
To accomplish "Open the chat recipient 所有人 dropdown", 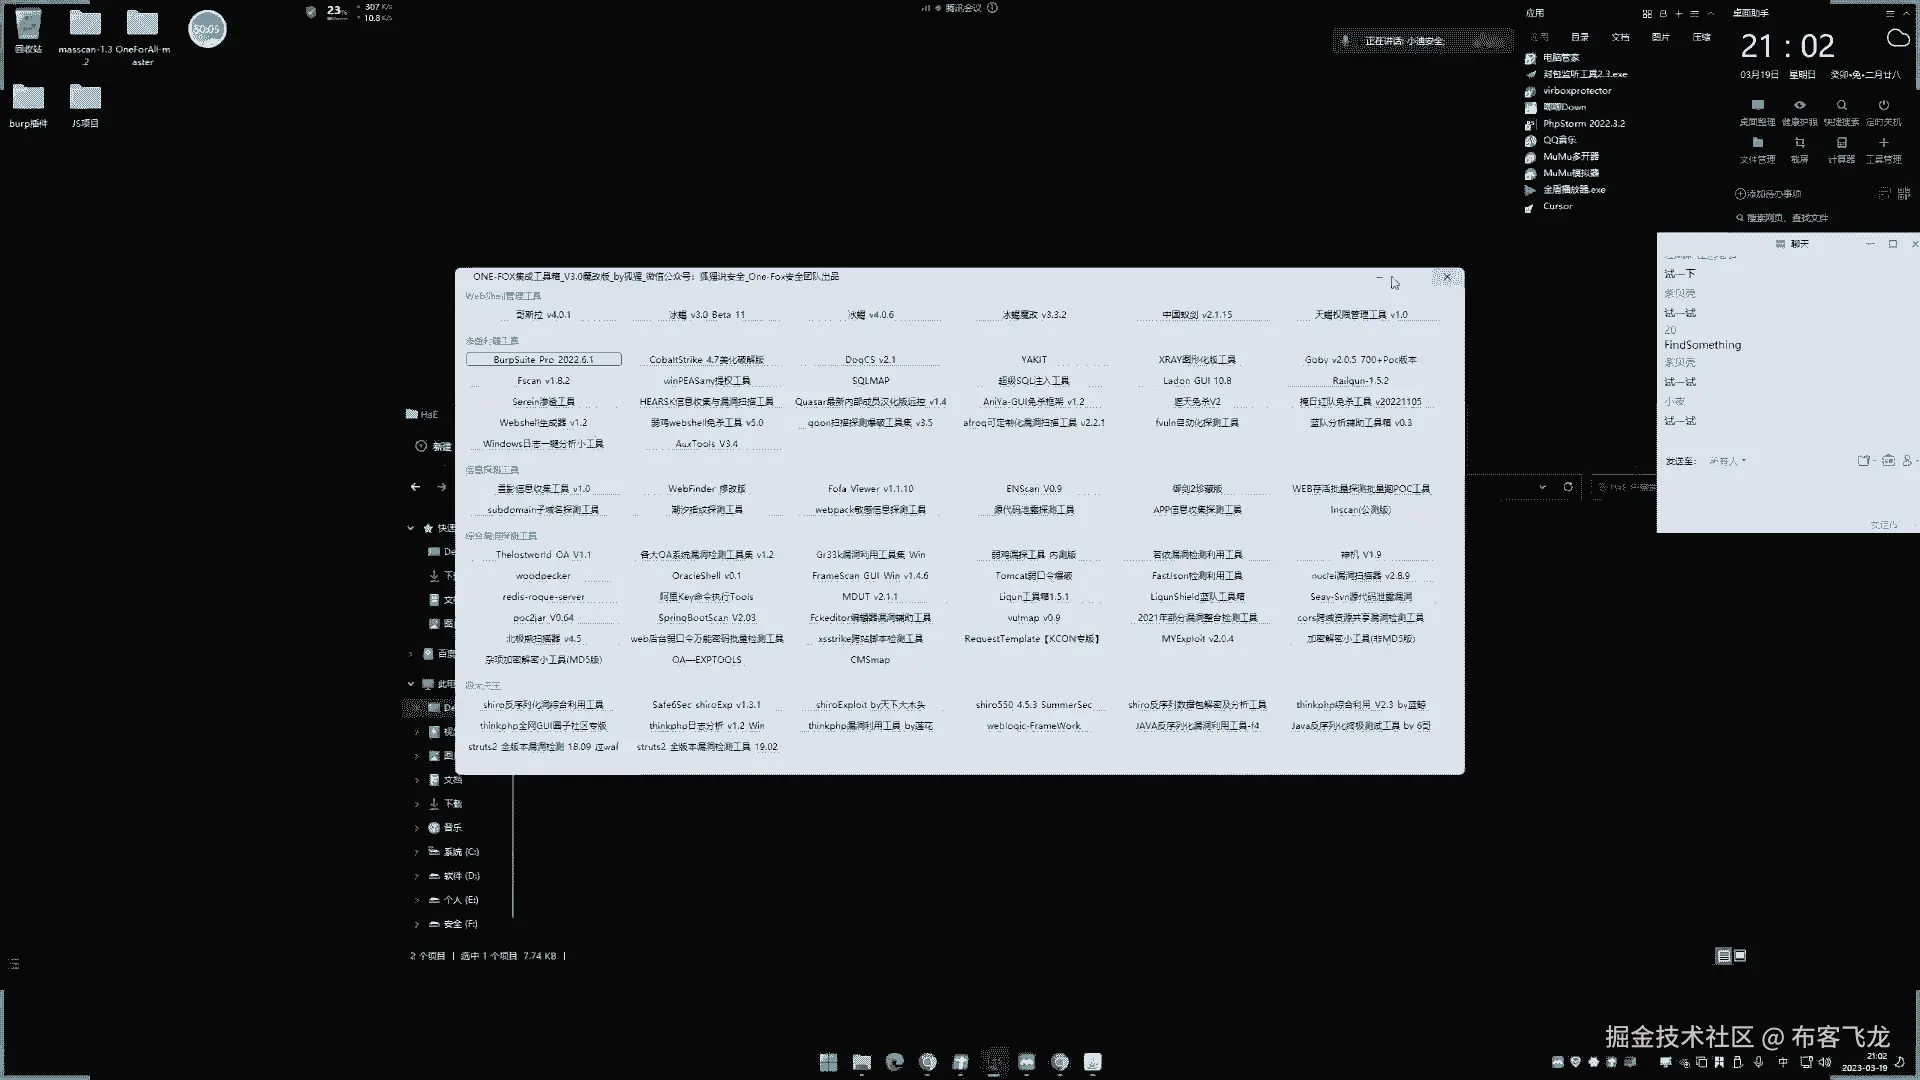I will point(1728,461).
